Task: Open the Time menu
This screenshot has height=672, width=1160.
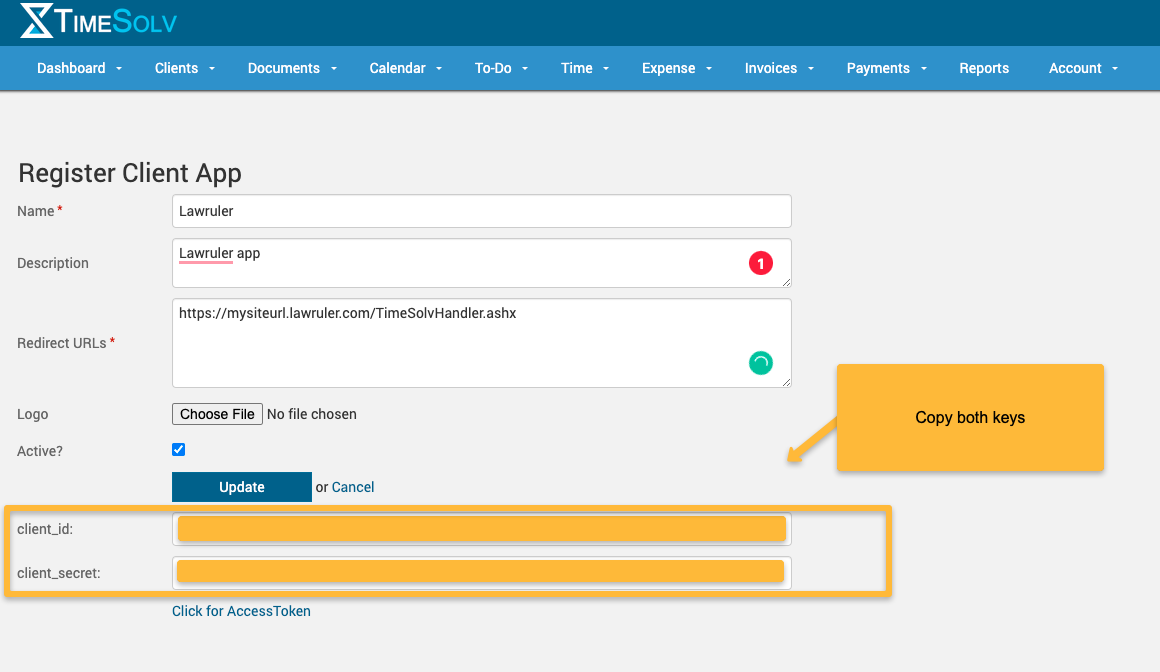Action: [x=576, y=68]
